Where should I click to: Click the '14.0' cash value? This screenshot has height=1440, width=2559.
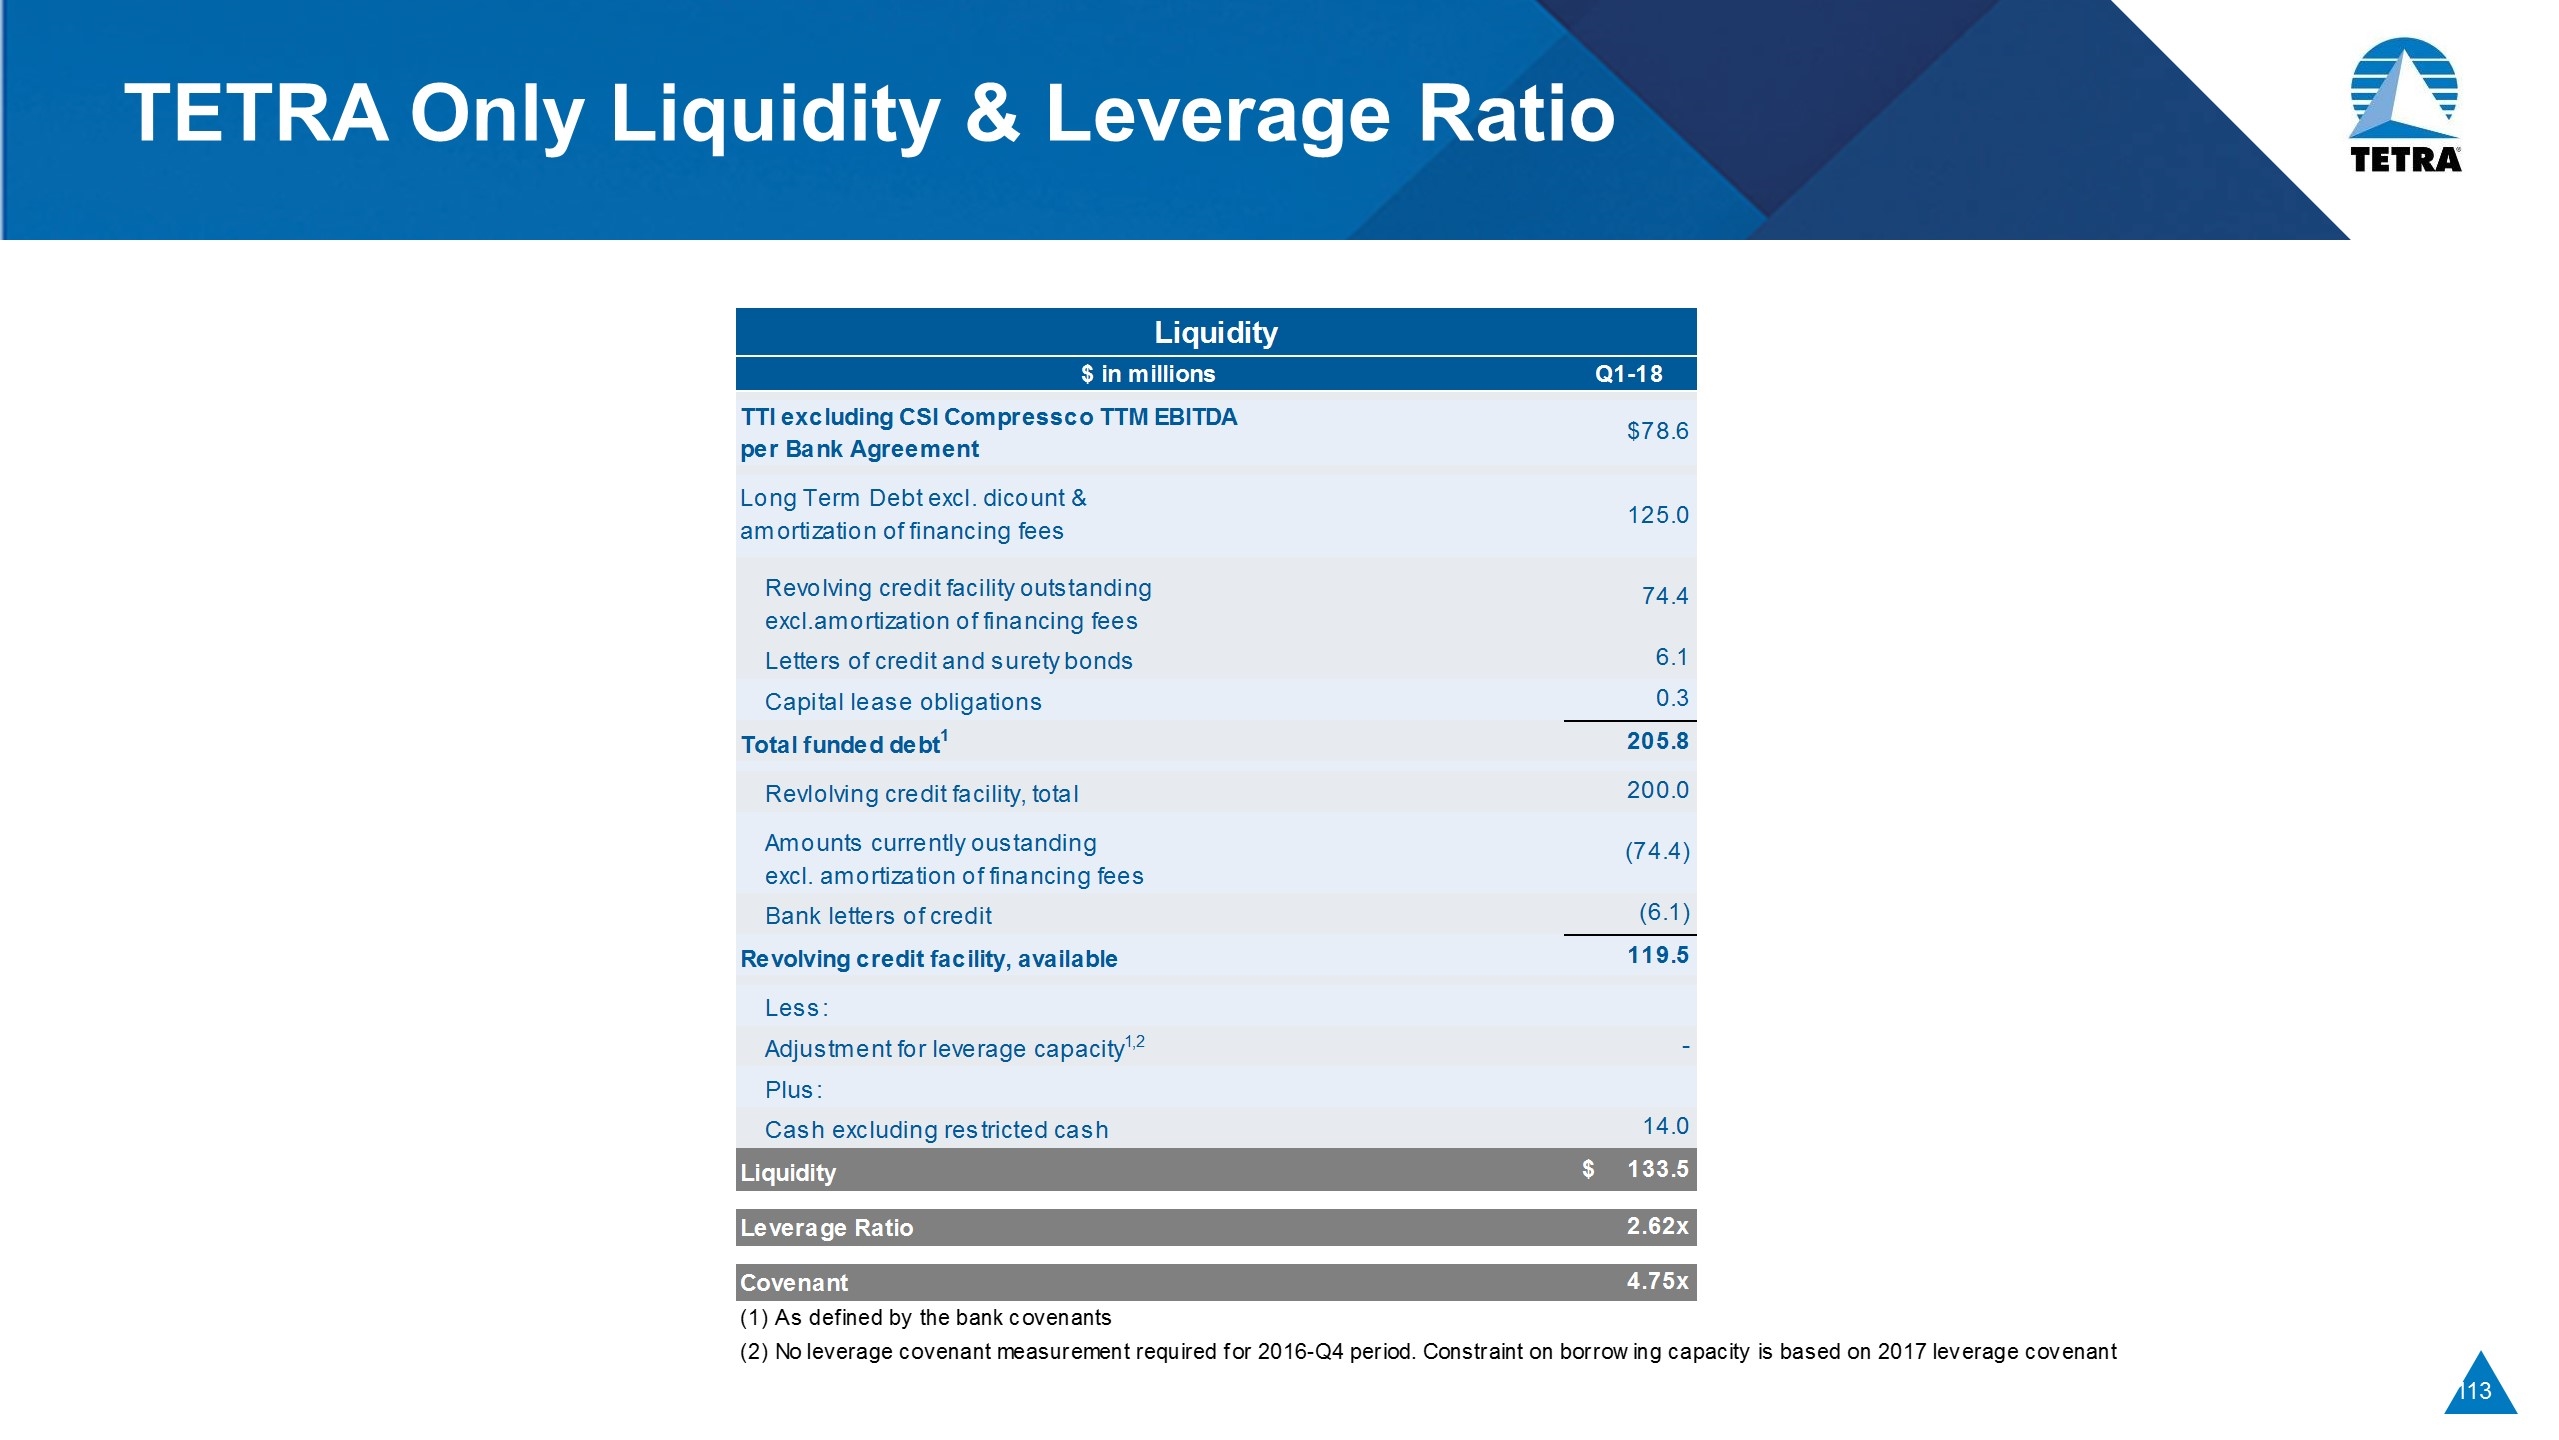pyautogui.click(x=1665, y=1126)
